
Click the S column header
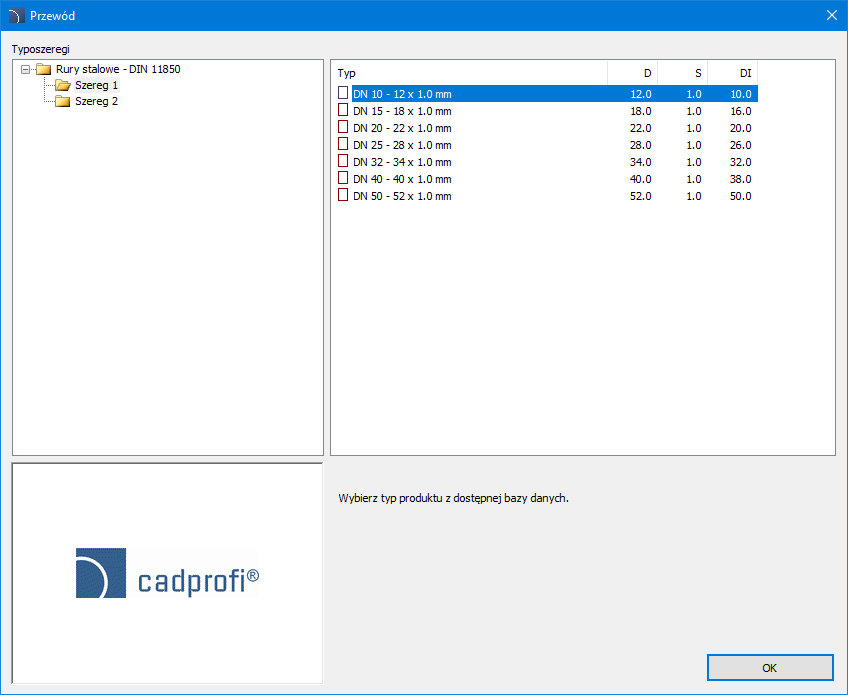click(682, 73)
